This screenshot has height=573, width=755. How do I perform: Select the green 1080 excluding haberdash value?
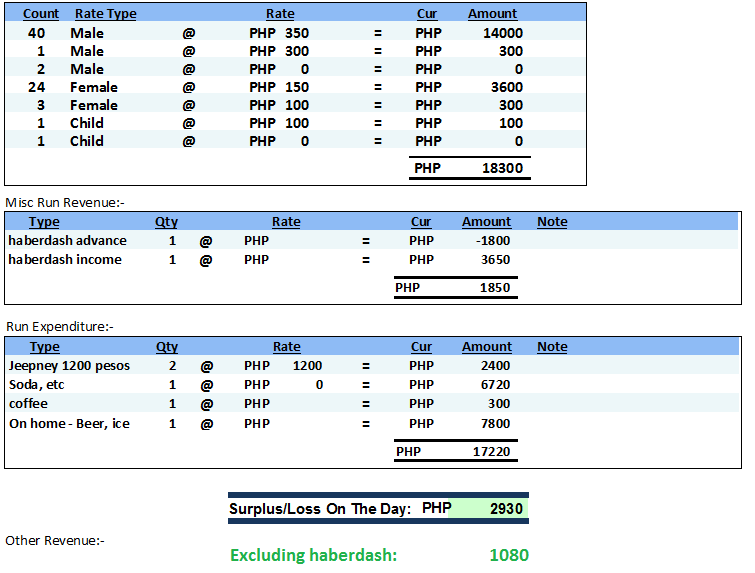point(508,555)
